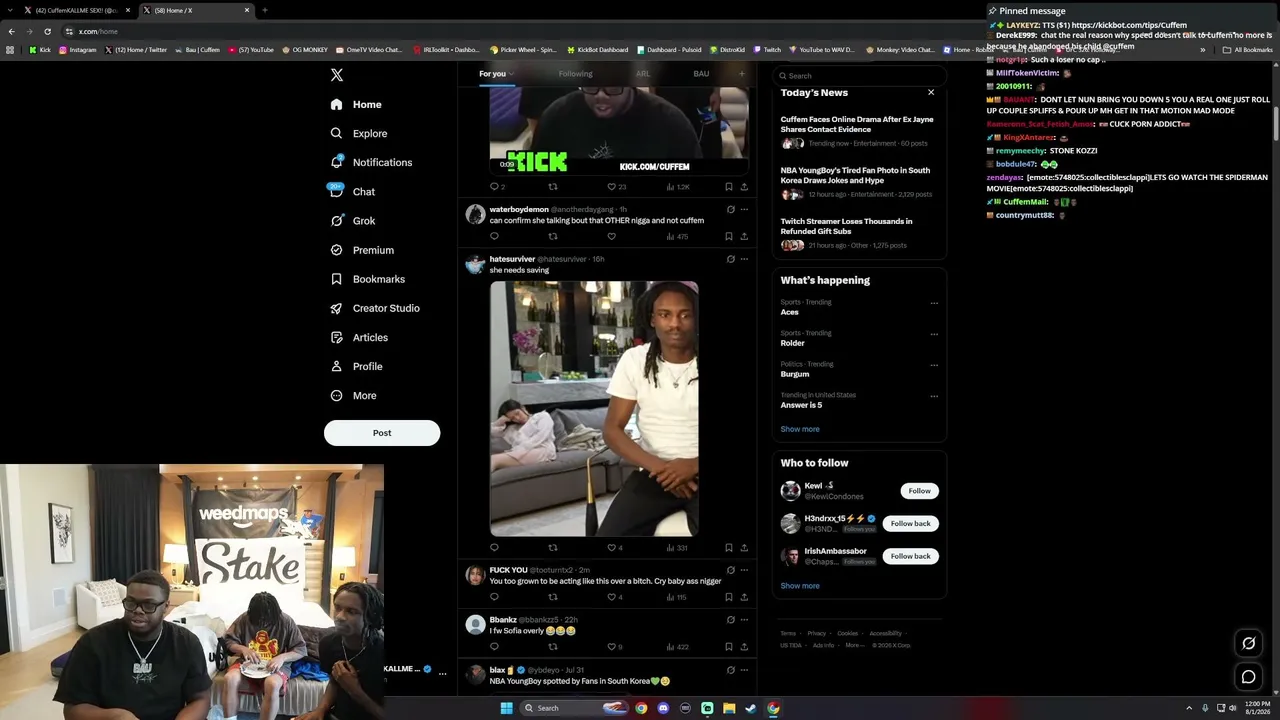
Task: Open the All Bookmarks folder
Action: (1248, 50)
